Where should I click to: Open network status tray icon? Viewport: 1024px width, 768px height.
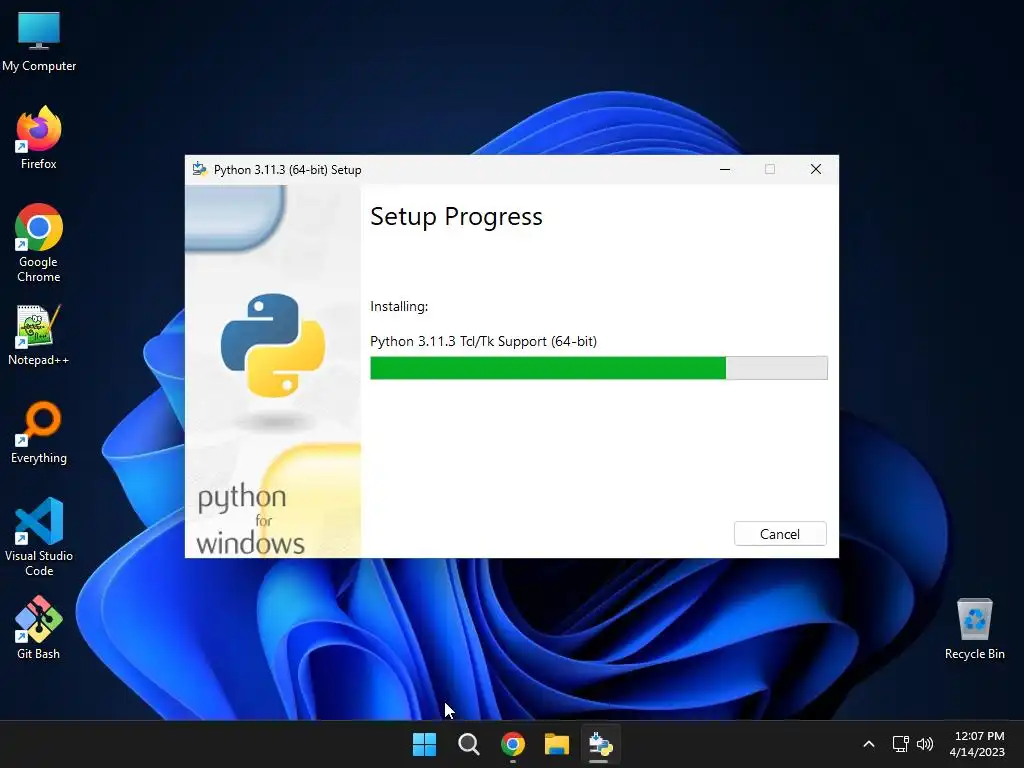(901, 744)
